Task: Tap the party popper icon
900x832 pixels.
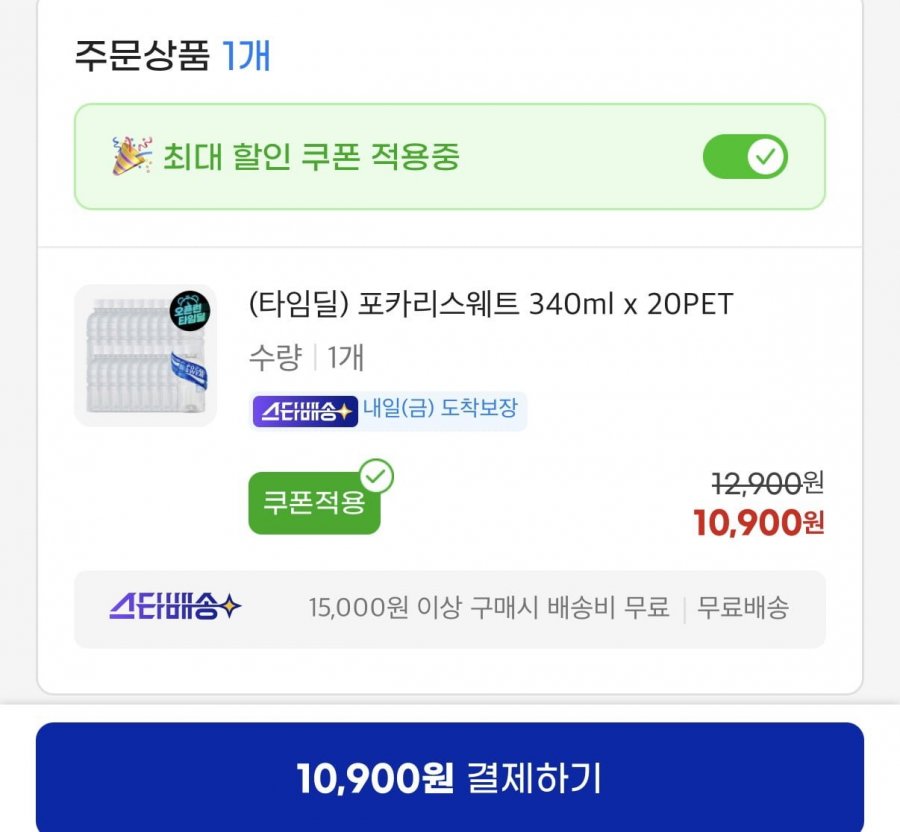Action: (131, 157)
